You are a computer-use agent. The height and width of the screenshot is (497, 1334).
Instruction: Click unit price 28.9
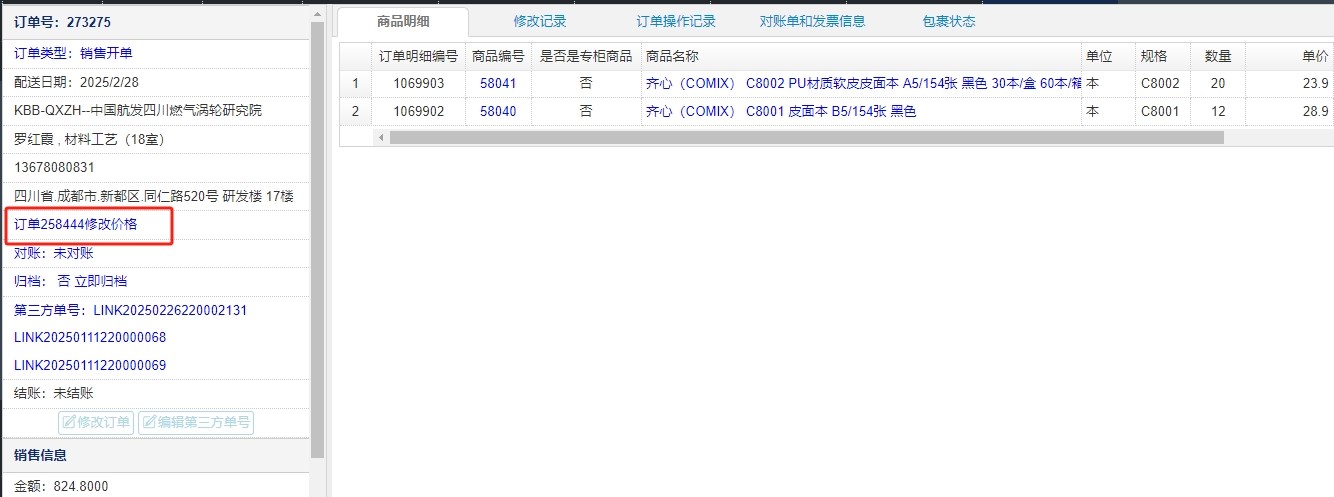point(1315,111)
